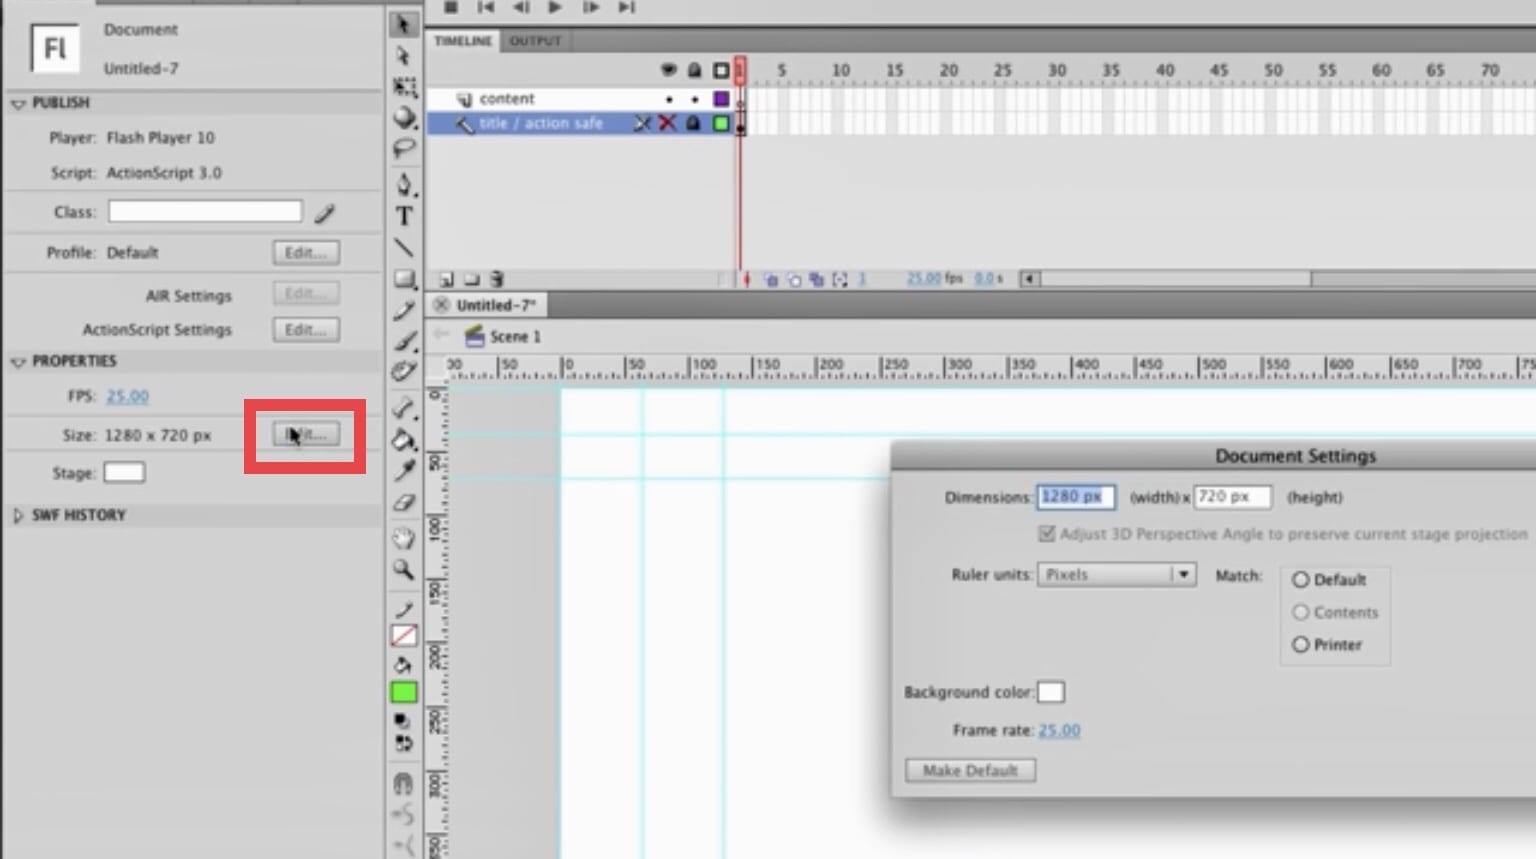Open the stroke color swatch
This screenshot has height=859, width=1536.
point(404,636)
